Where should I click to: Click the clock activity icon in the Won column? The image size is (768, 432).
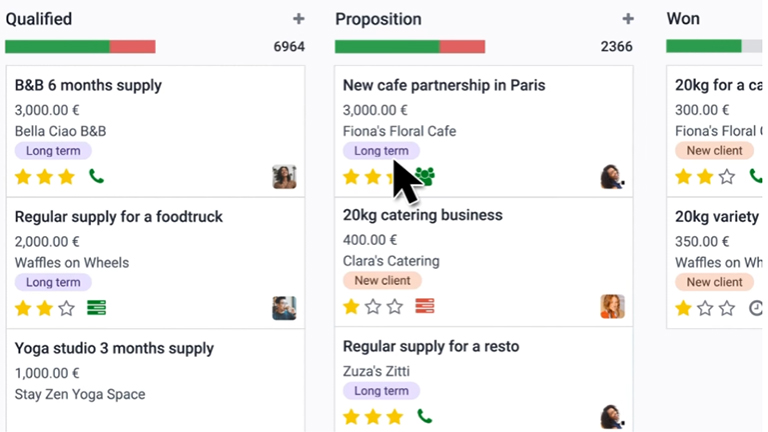[x=757, y=308]
